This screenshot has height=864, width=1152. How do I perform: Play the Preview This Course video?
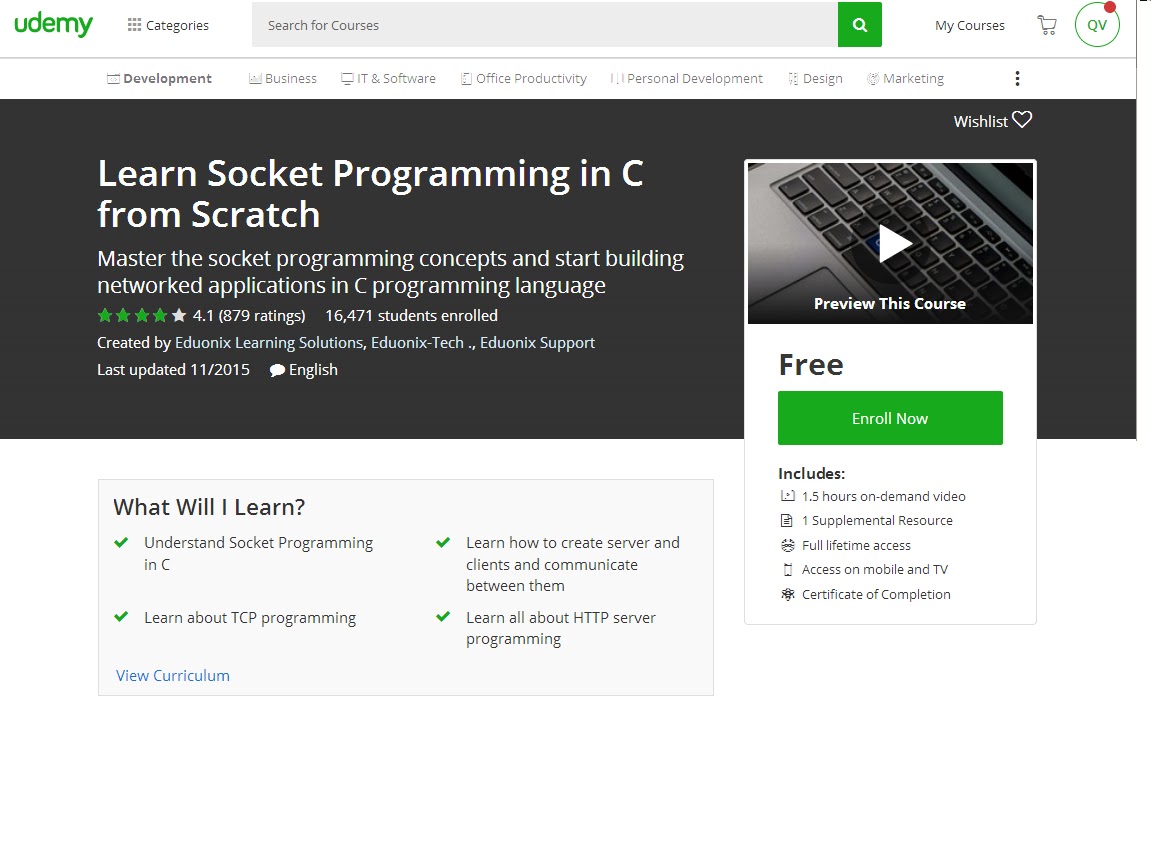tap(890, 243)
